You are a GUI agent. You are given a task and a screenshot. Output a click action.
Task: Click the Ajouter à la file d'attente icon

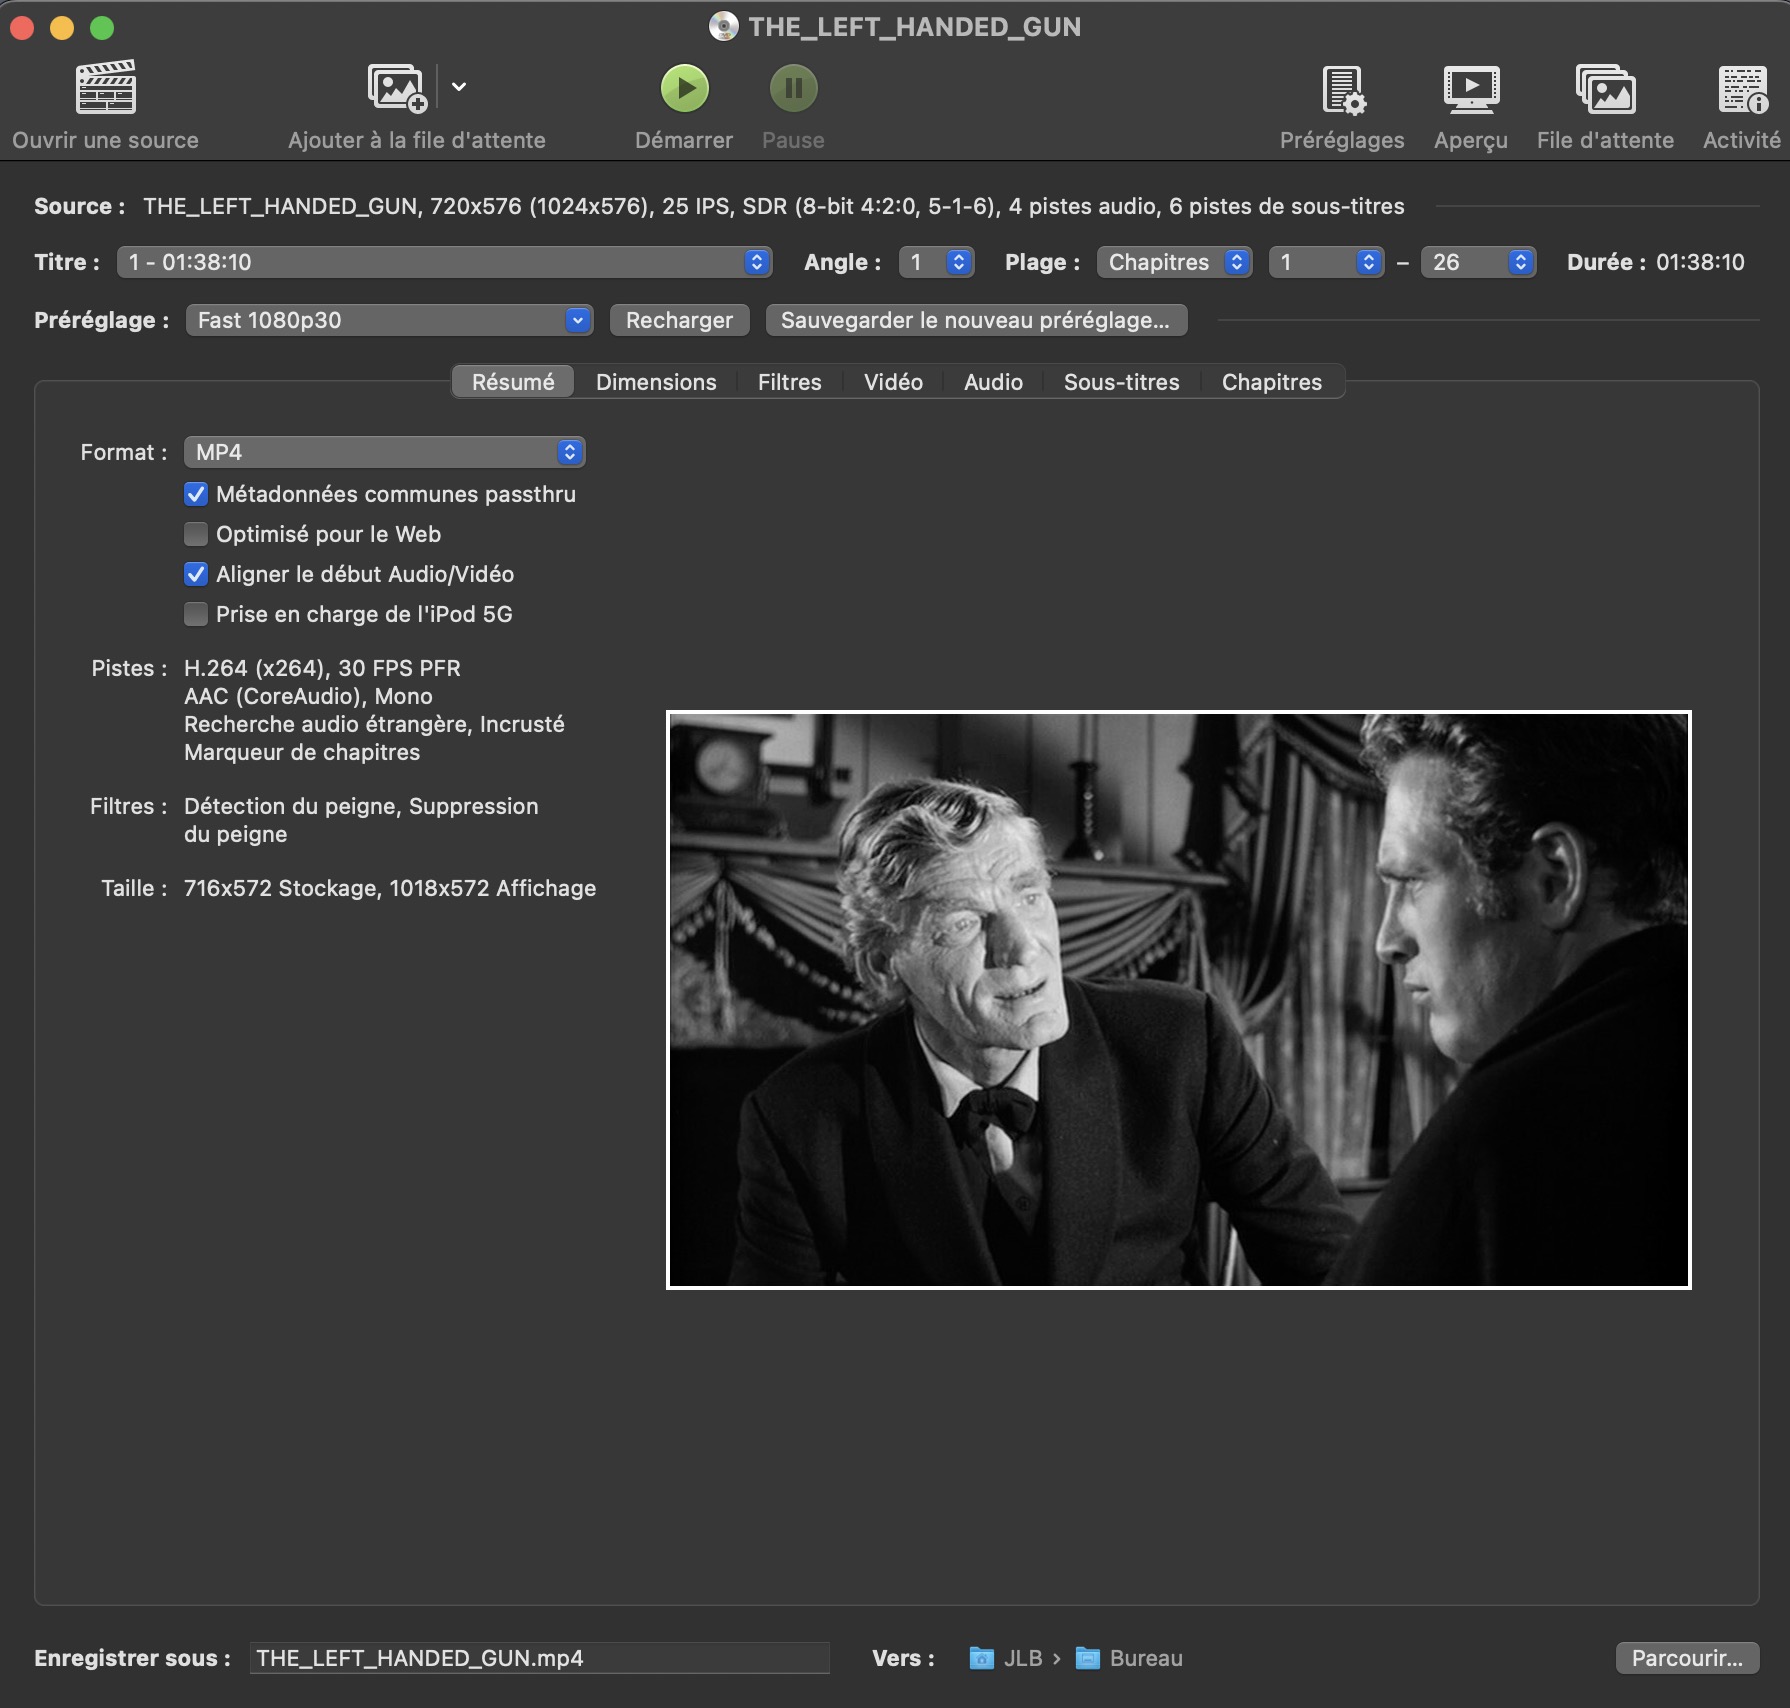(397, 87)
